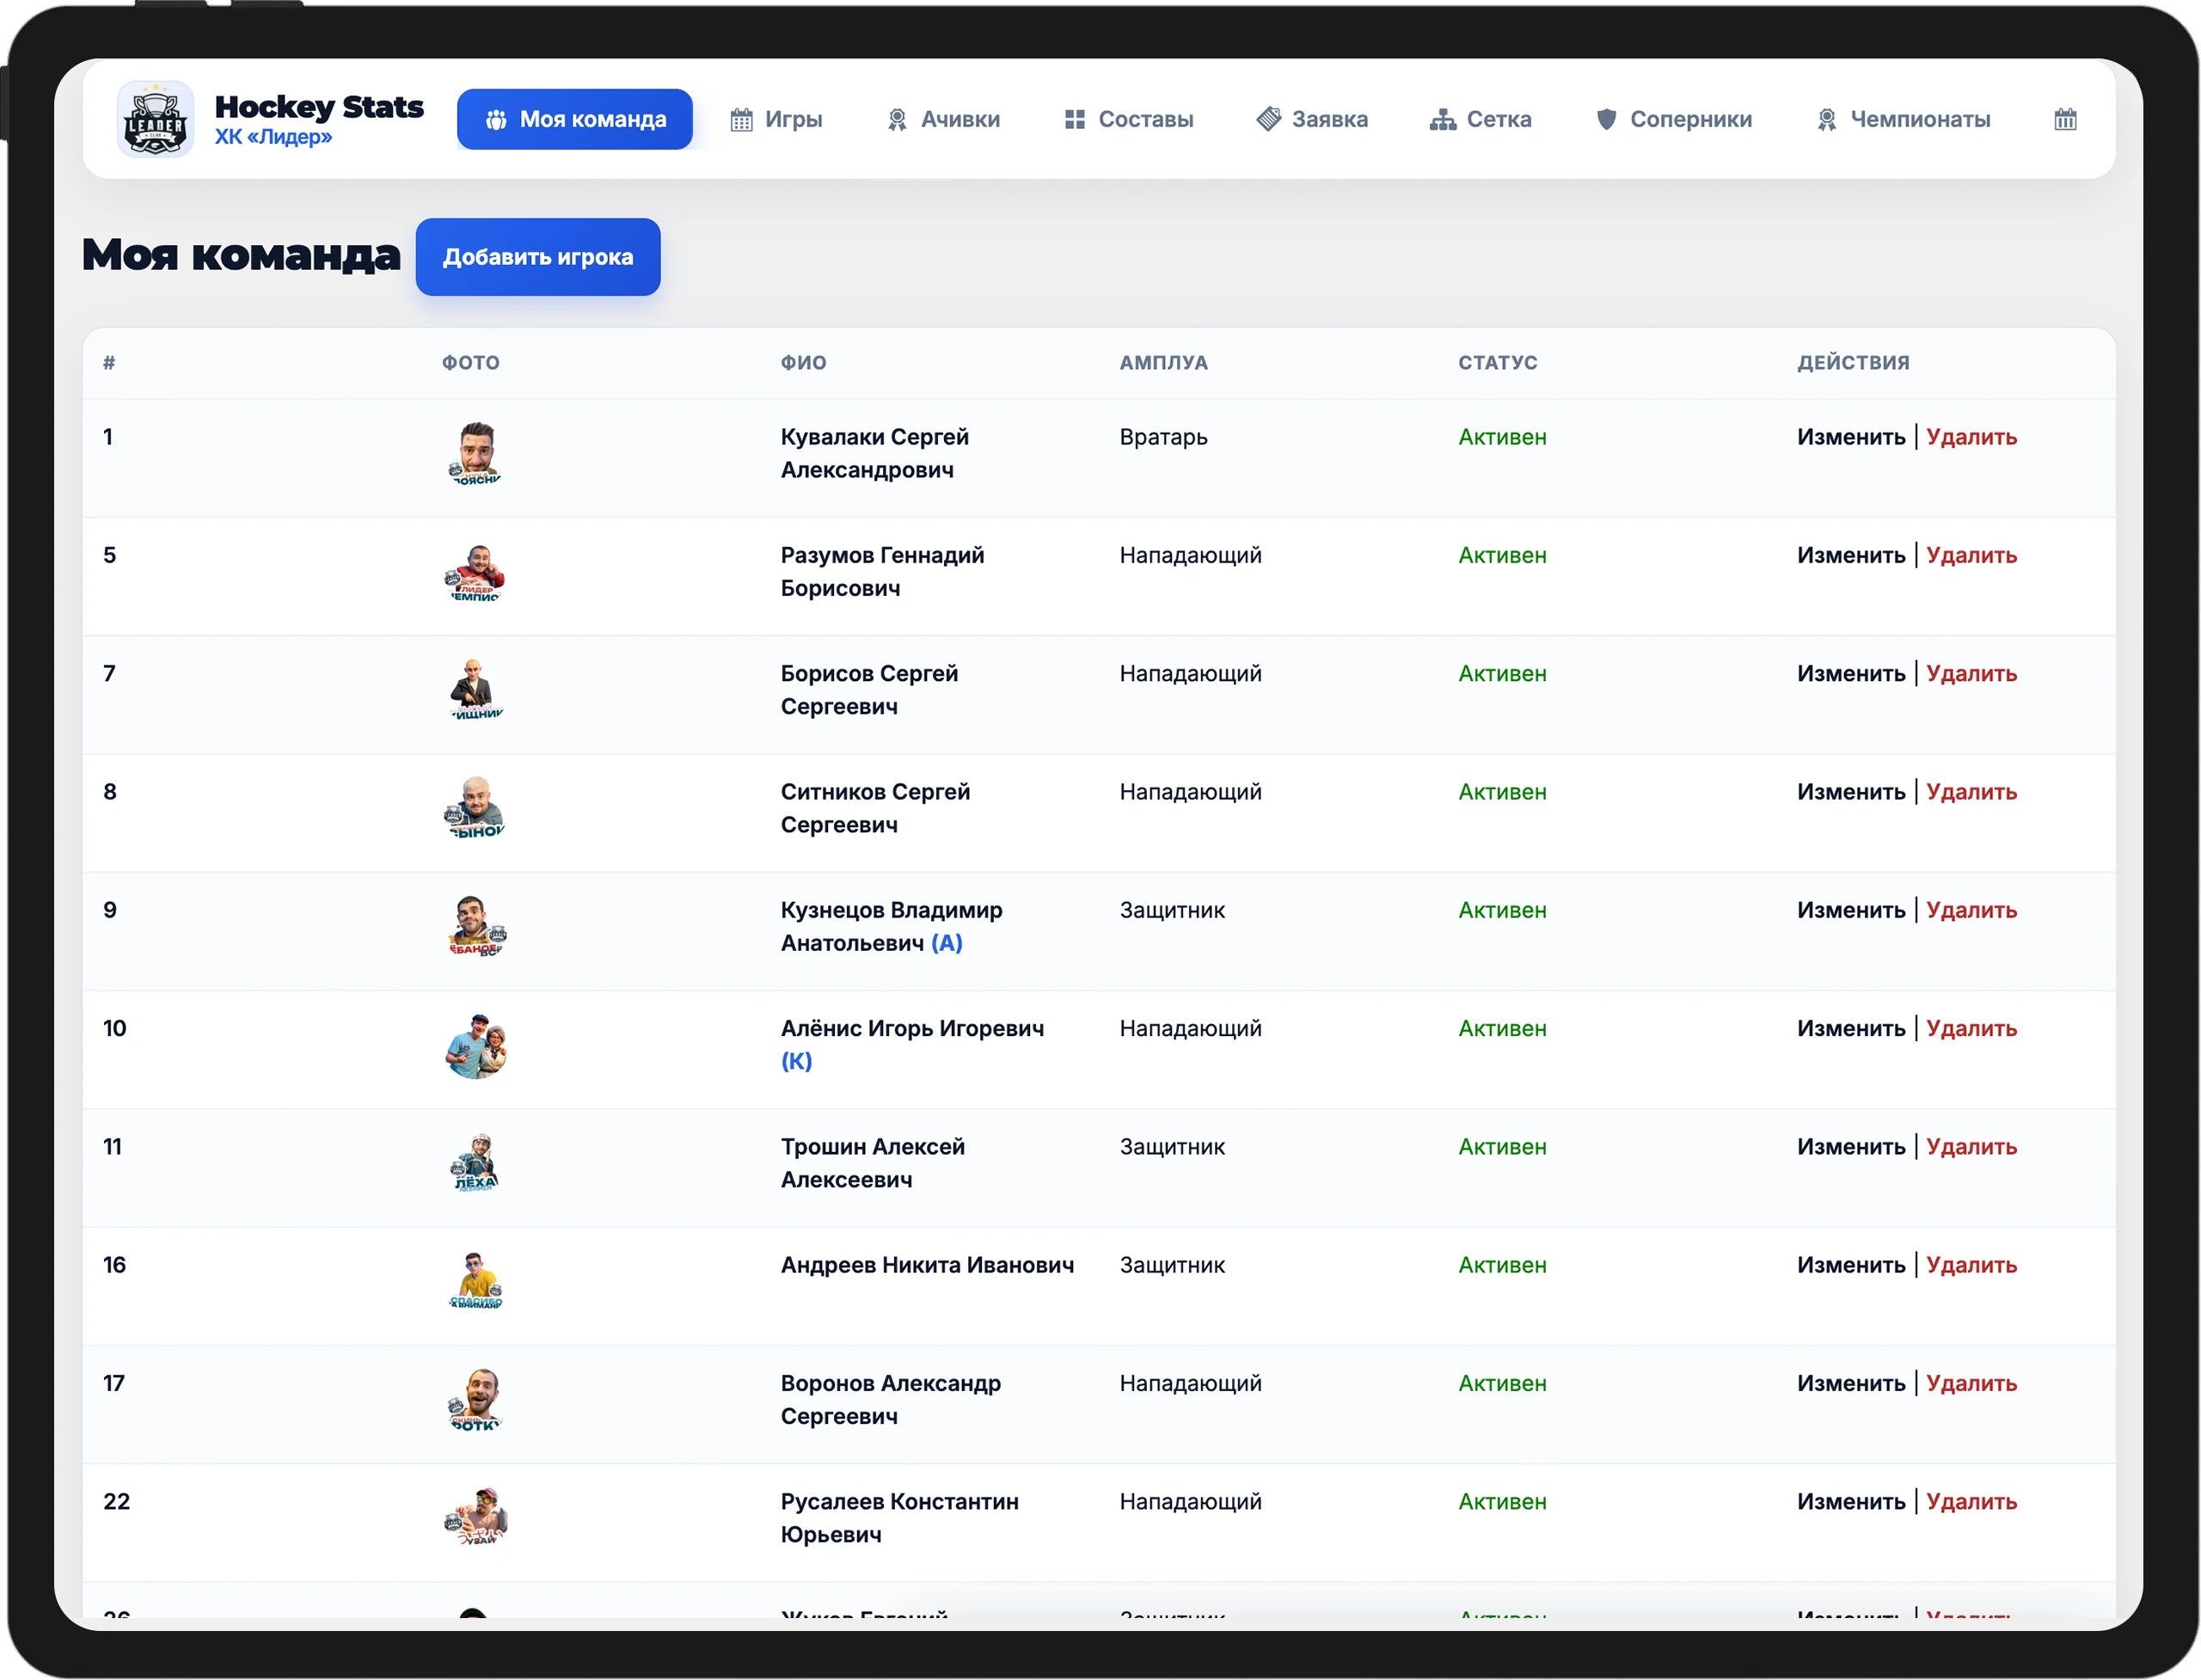Screen dimensions: 2201x1680
Task: Remove Алёнис Игорь Игоревич
Action: (x=1971, y=1028)
